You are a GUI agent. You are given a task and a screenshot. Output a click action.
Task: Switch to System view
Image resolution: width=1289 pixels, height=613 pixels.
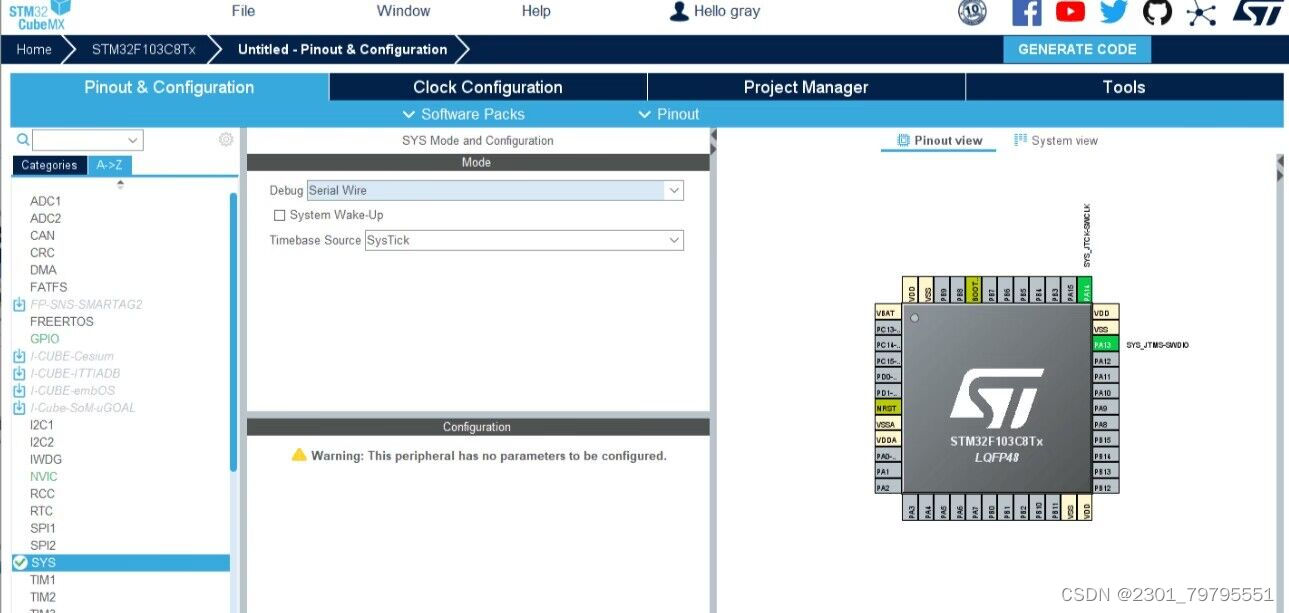[1056, 140]
